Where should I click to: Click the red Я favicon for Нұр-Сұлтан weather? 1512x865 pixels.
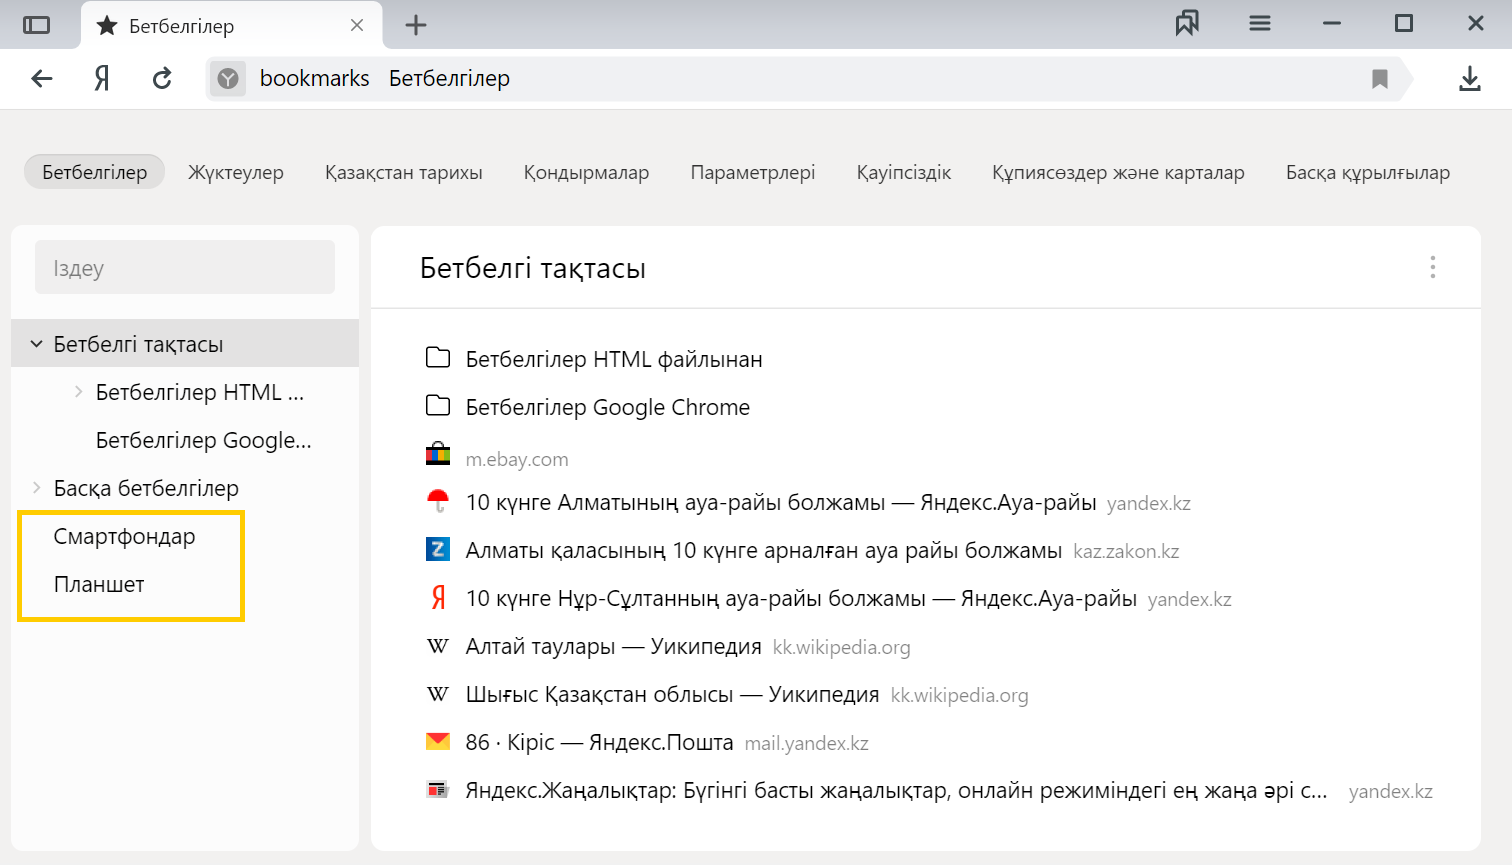coord(438,598)
